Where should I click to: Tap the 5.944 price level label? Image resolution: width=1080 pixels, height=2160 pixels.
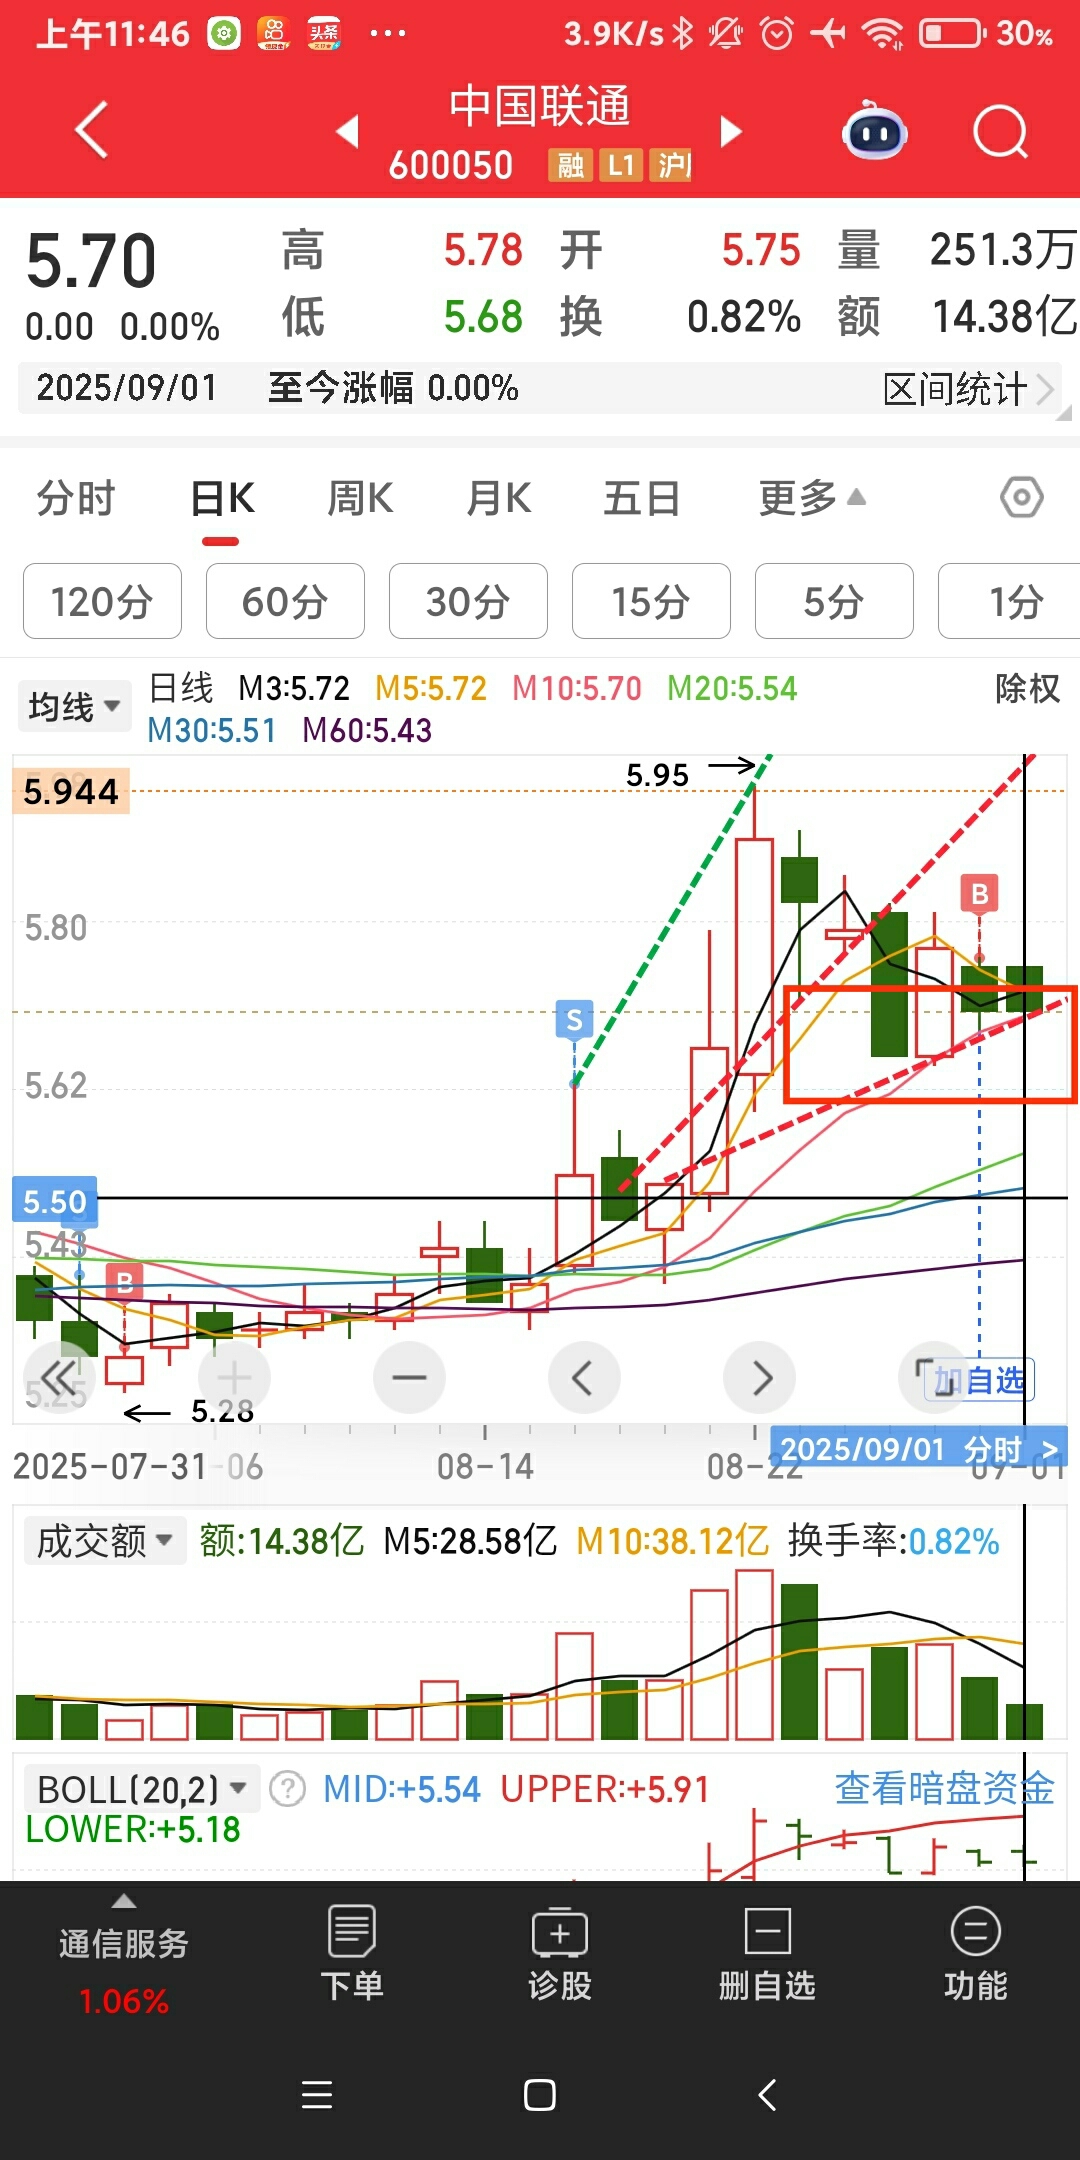(71, 791)
